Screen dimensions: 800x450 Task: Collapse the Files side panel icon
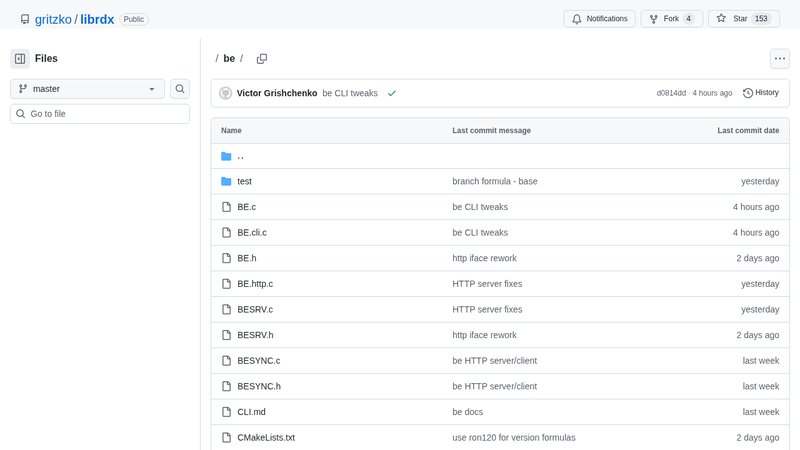pyautogui.click(x=20, y=59)
